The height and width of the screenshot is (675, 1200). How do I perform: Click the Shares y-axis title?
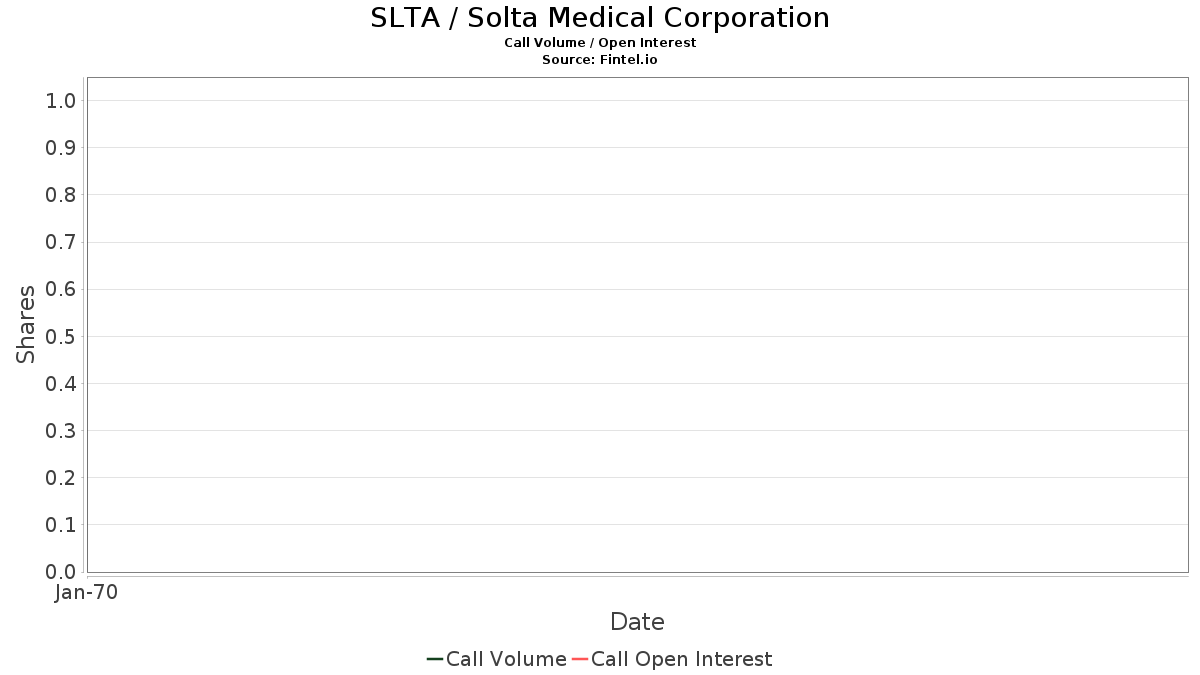coord(26,324)
